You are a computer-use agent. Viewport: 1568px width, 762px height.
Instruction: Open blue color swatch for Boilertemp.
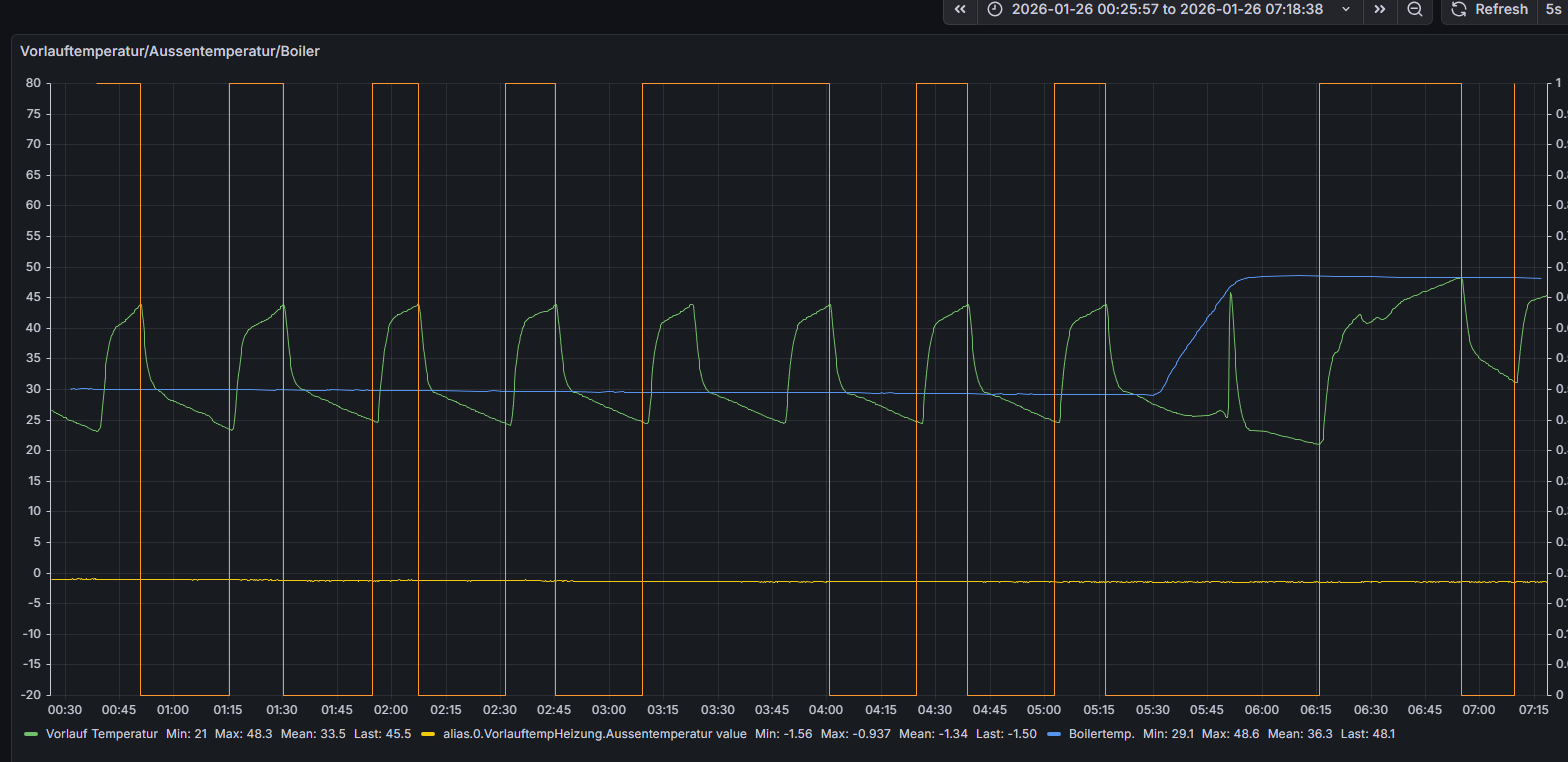[x=1054, y=733]
